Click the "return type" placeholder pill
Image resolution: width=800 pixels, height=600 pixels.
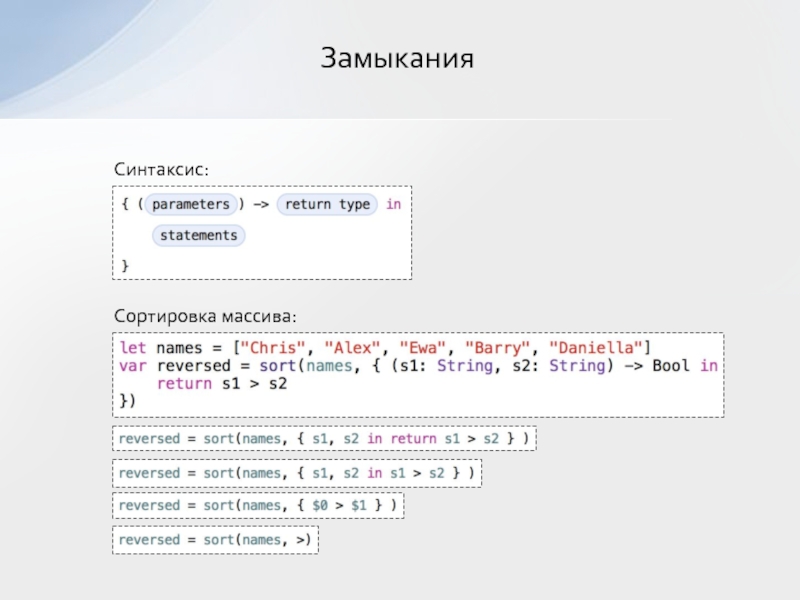(326, 205)
